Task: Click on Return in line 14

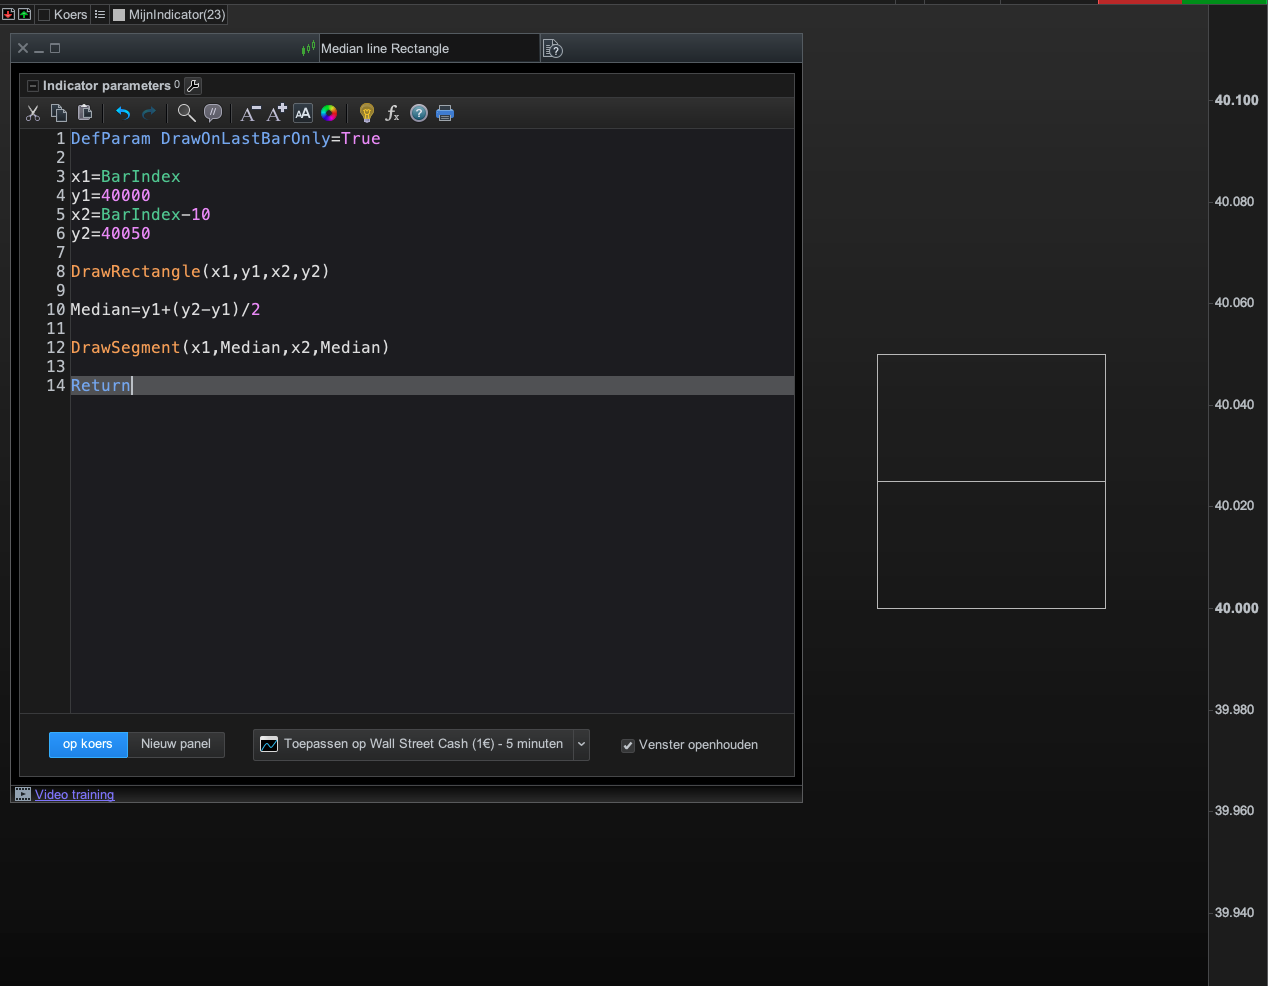Action: click(101, 385)
